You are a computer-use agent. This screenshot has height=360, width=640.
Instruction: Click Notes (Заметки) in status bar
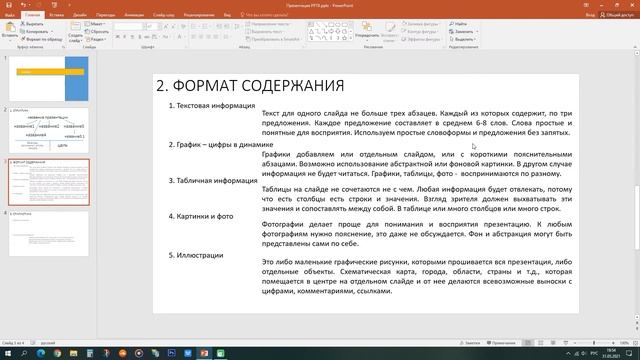point(470,343)
